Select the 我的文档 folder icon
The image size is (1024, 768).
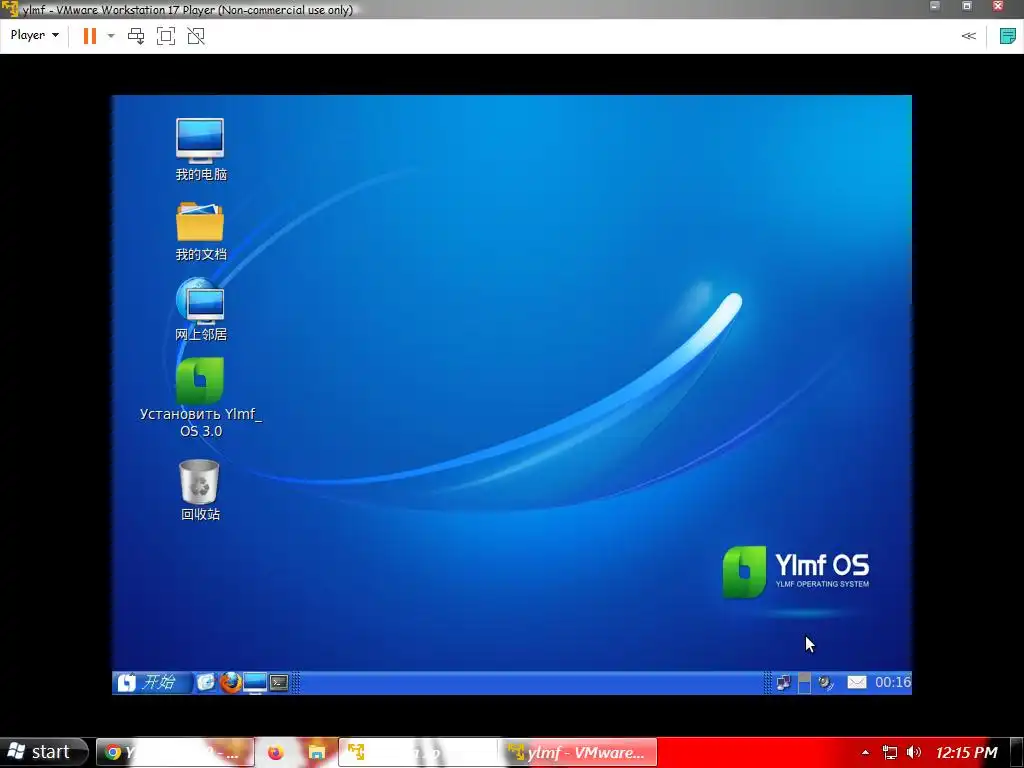click(x=200, y=231)
